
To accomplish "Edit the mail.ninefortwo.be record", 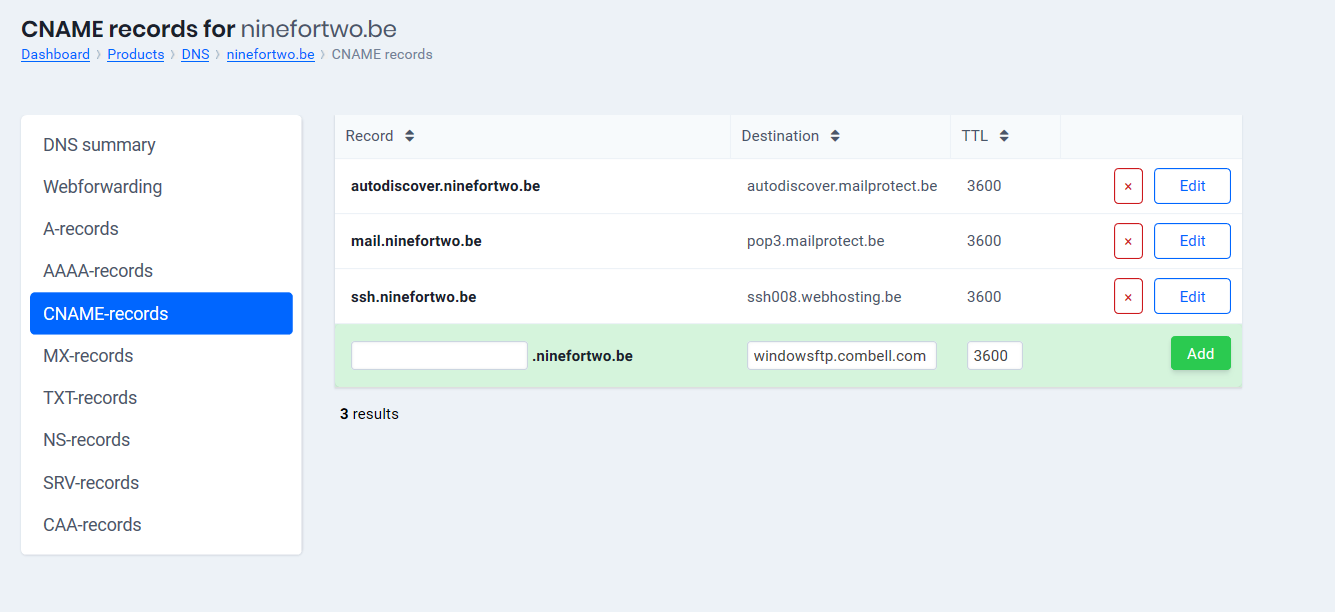I will tap(1192, 241).
